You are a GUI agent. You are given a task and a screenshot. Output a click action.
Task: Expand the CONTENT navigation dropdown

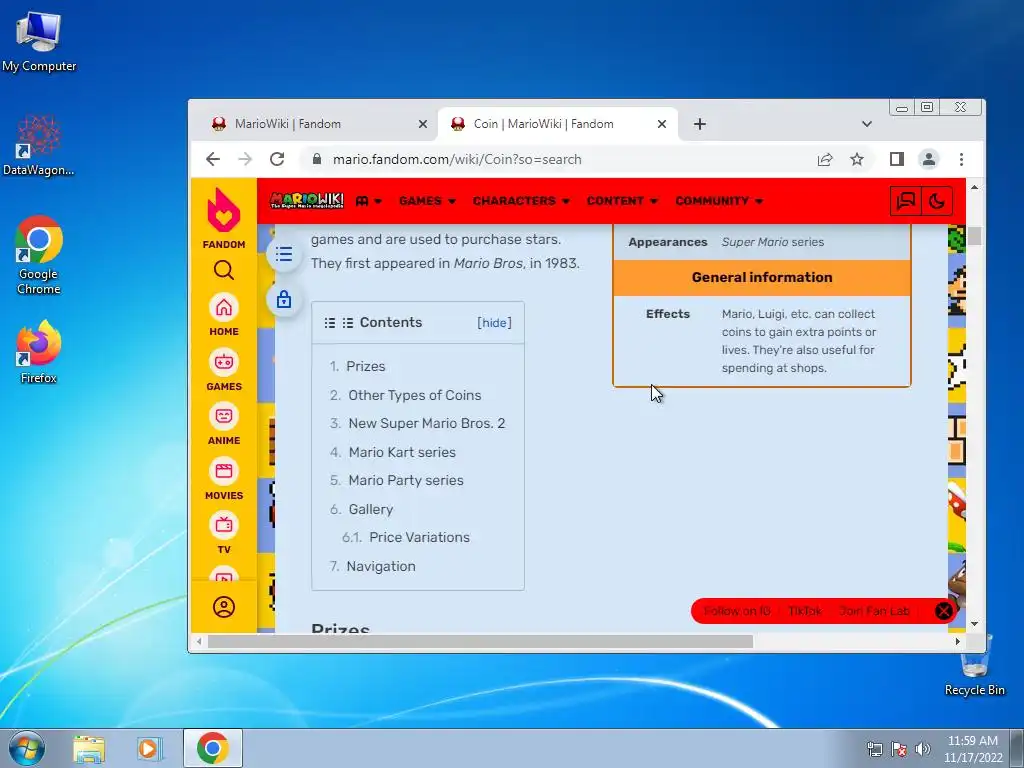click(622, 200)
